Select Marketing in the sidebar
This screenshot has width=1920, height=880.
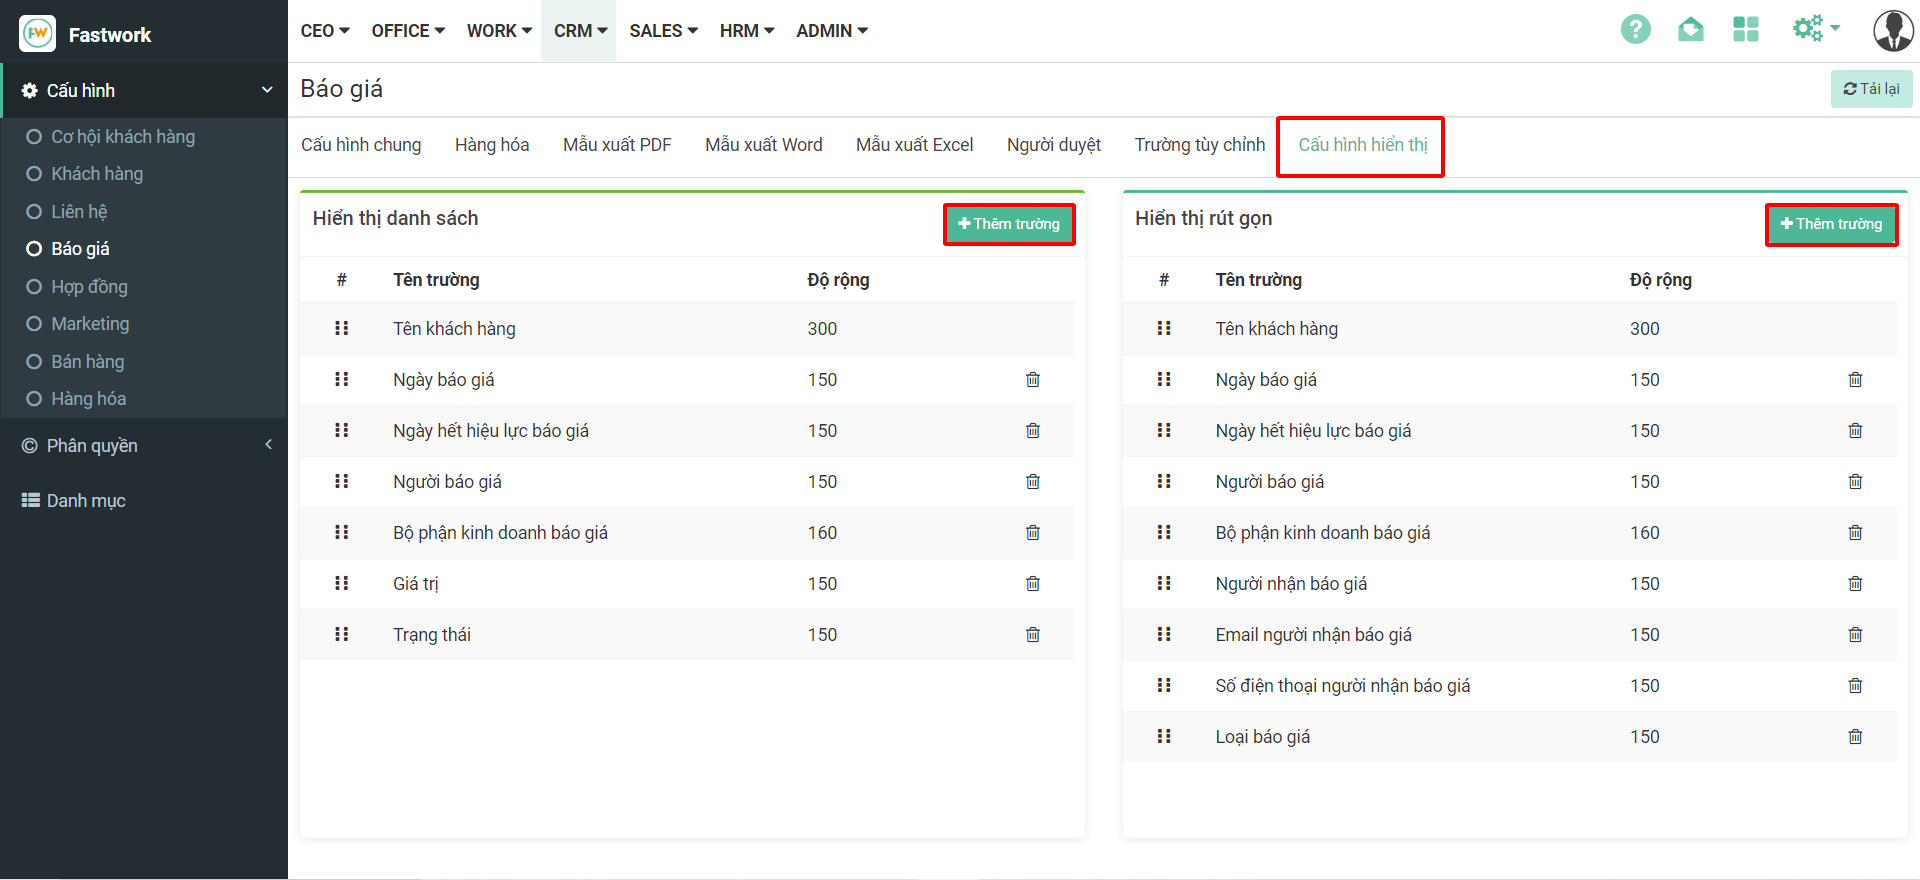(90, 324)
